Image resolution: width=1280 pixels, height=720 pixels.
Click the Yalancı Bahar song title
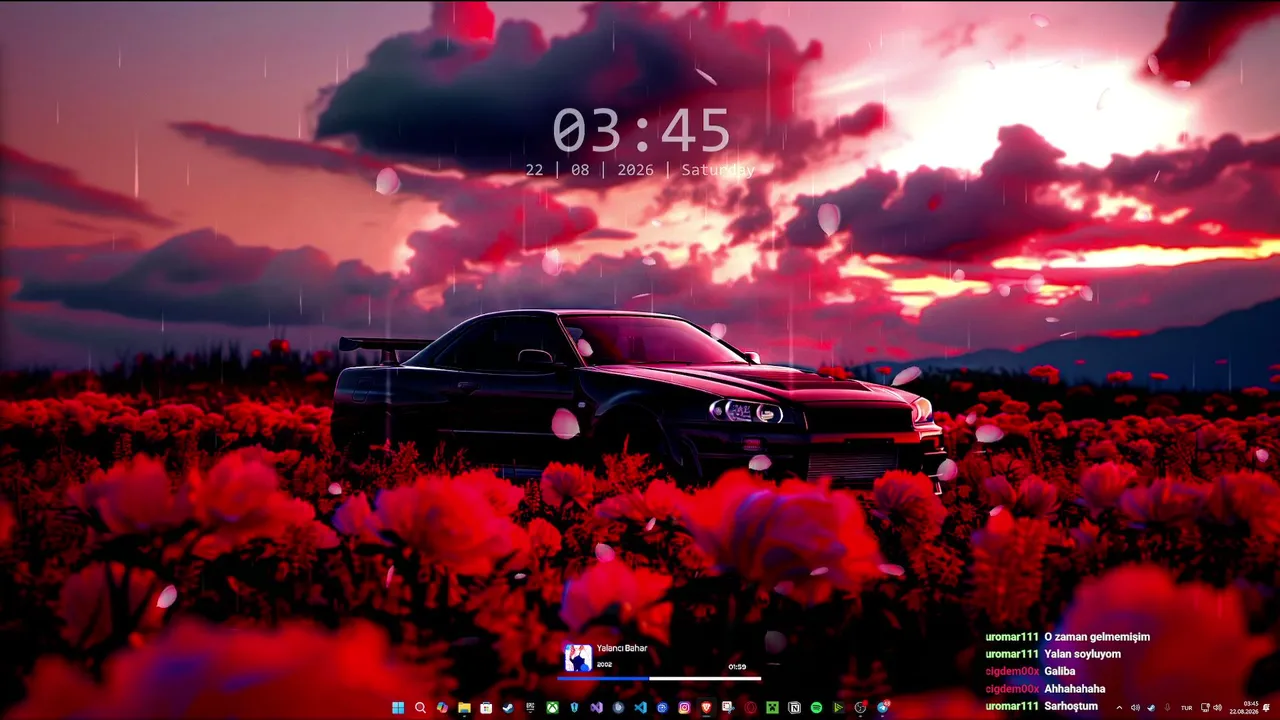[622, 648]
